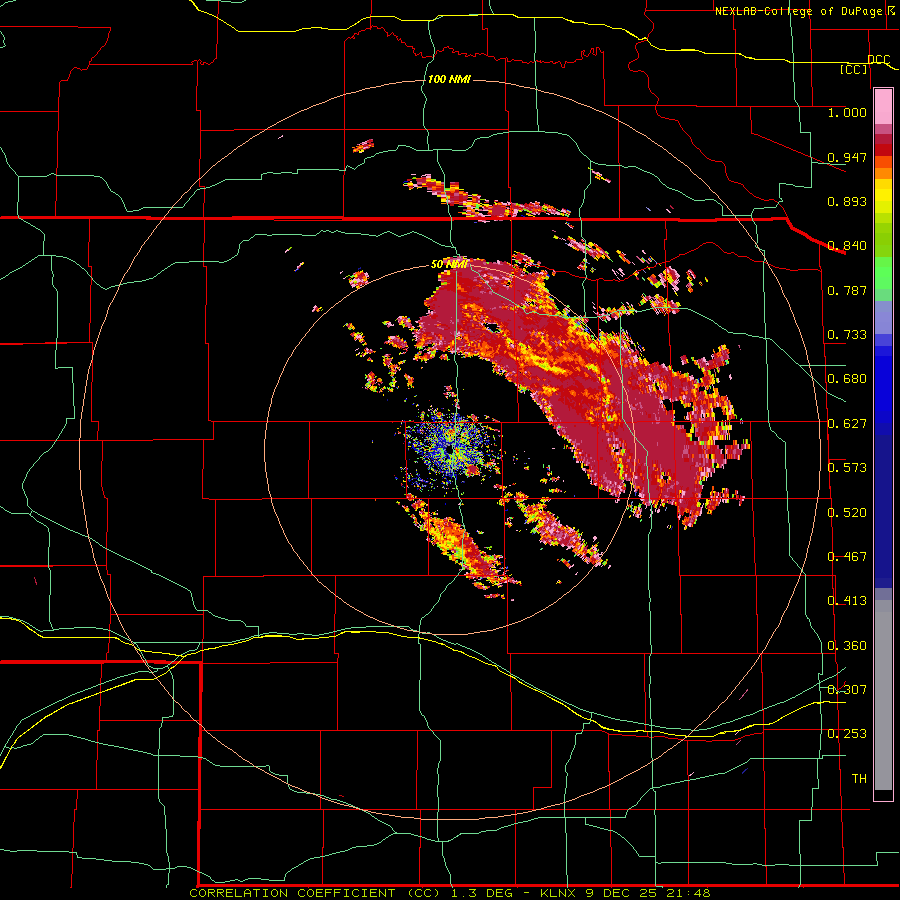Image resolution: width=900 pixels, height=900 pixels.
Task: Select the 0.893 legend value
Action: (x=847, y=201)
